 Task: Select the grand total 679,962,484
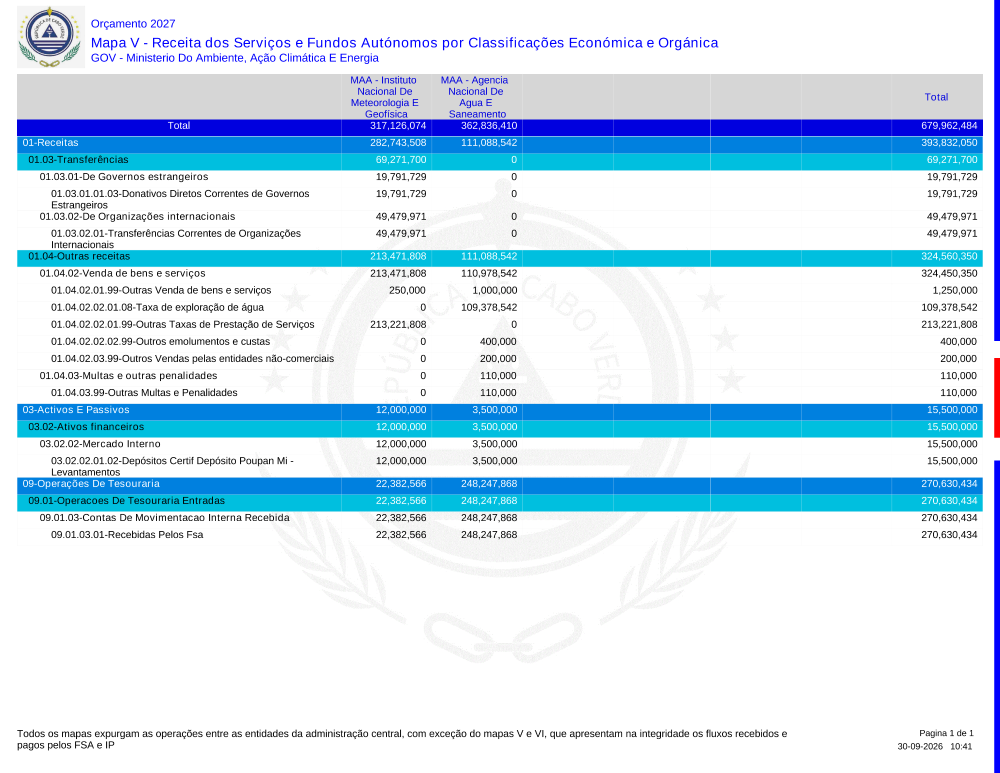(949, 126)
